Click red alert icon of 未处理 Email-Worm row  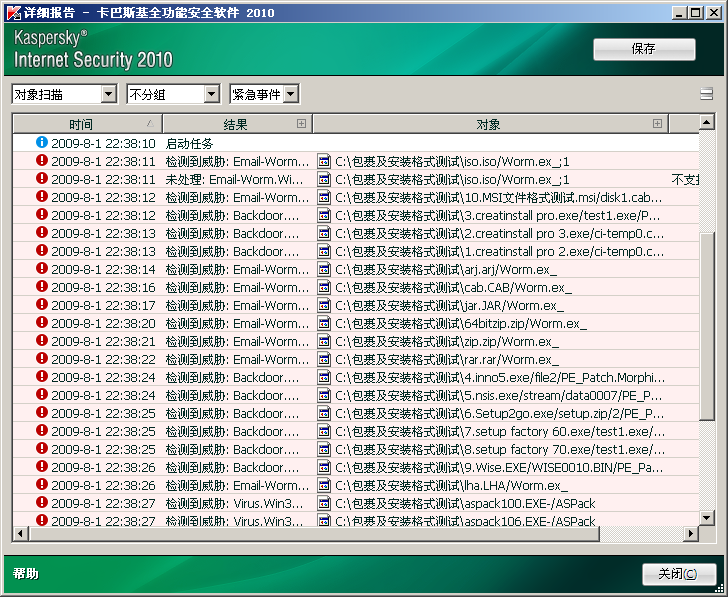tap(42, 178)
